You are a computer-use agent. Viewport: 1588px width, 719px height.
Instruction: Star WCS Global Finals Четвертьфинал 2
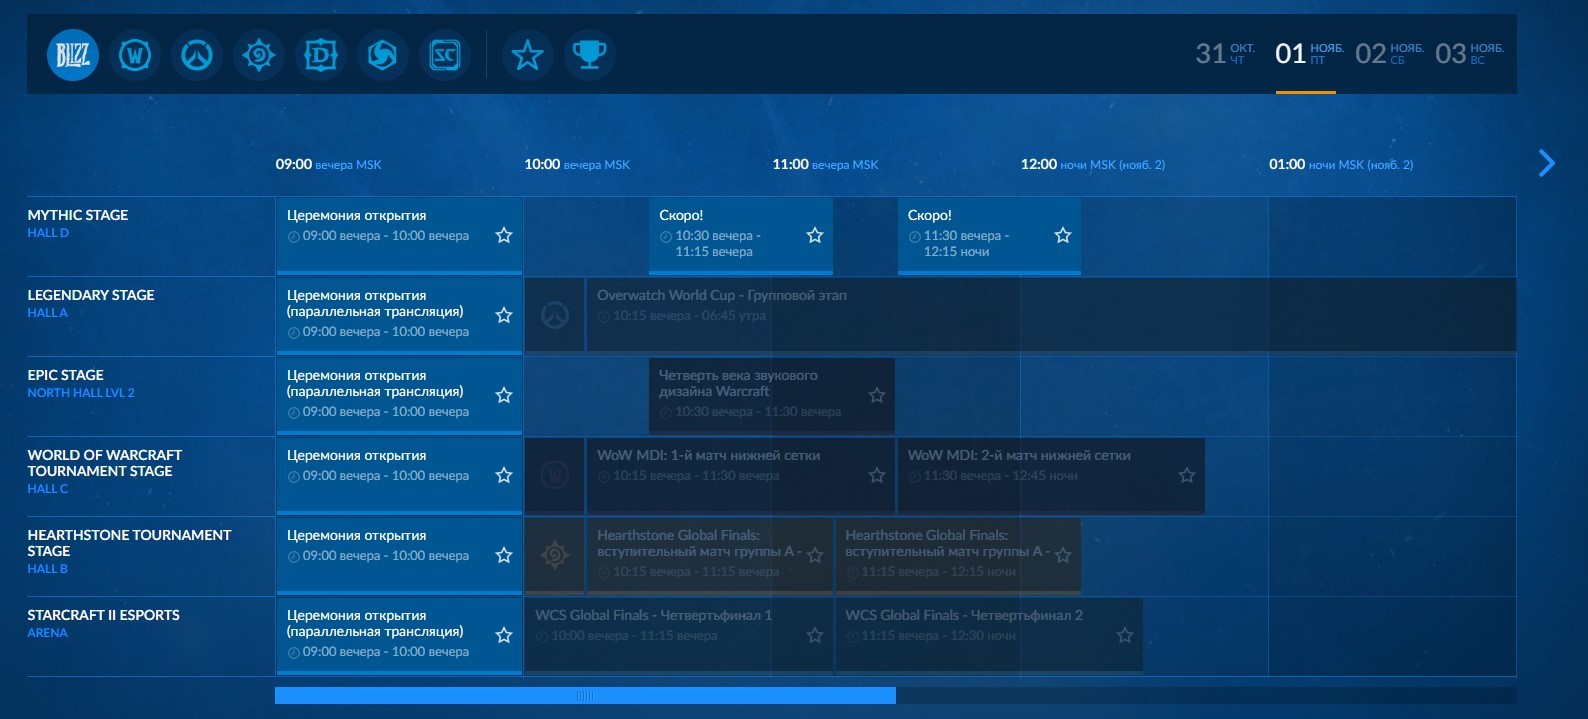pos(1125,635)
